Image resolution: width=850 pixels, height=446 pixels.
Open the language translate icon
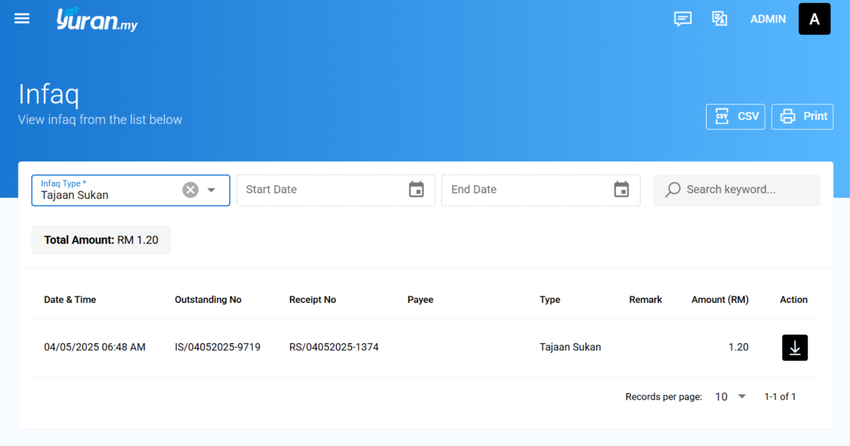click(x=719, y=19)
